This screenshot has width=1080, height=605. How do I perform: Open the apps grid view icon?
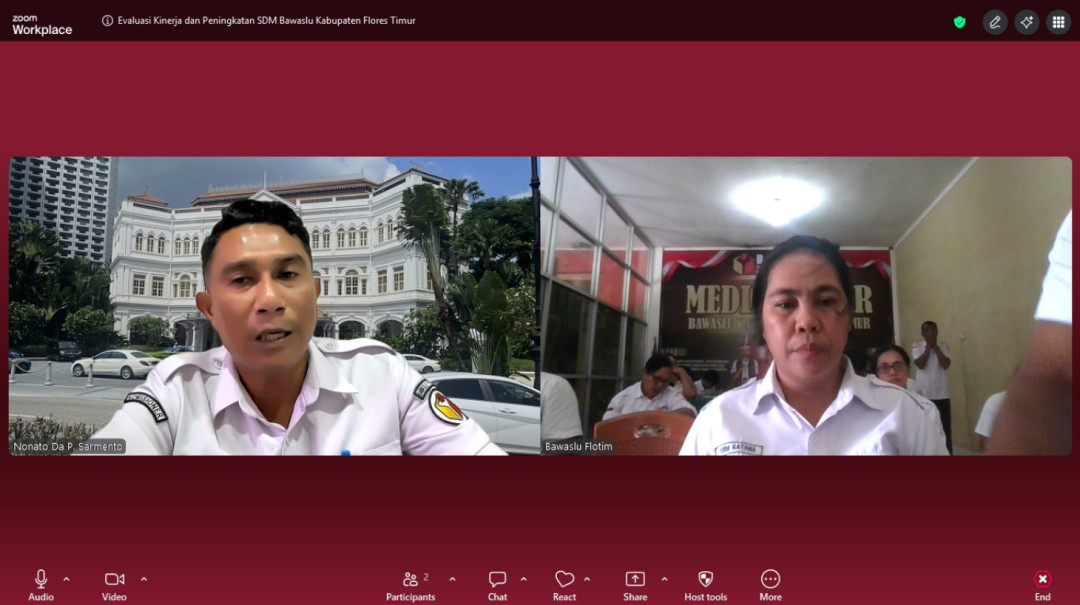coord(1058,22)
